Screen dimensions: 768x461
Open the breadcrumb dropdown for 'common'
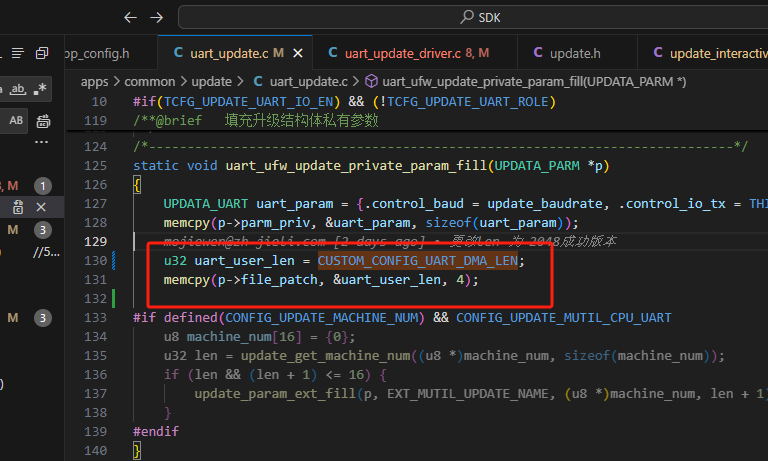(x=149, y=81)
